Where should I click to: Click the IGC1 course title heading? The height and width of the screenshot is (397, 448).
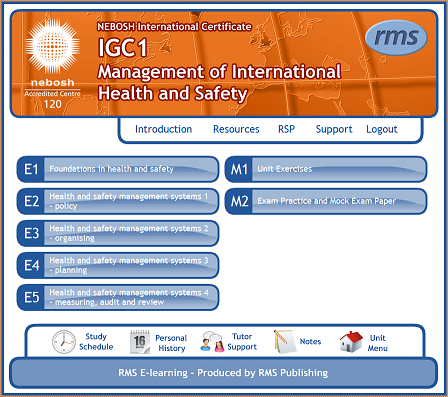(122, 48)
